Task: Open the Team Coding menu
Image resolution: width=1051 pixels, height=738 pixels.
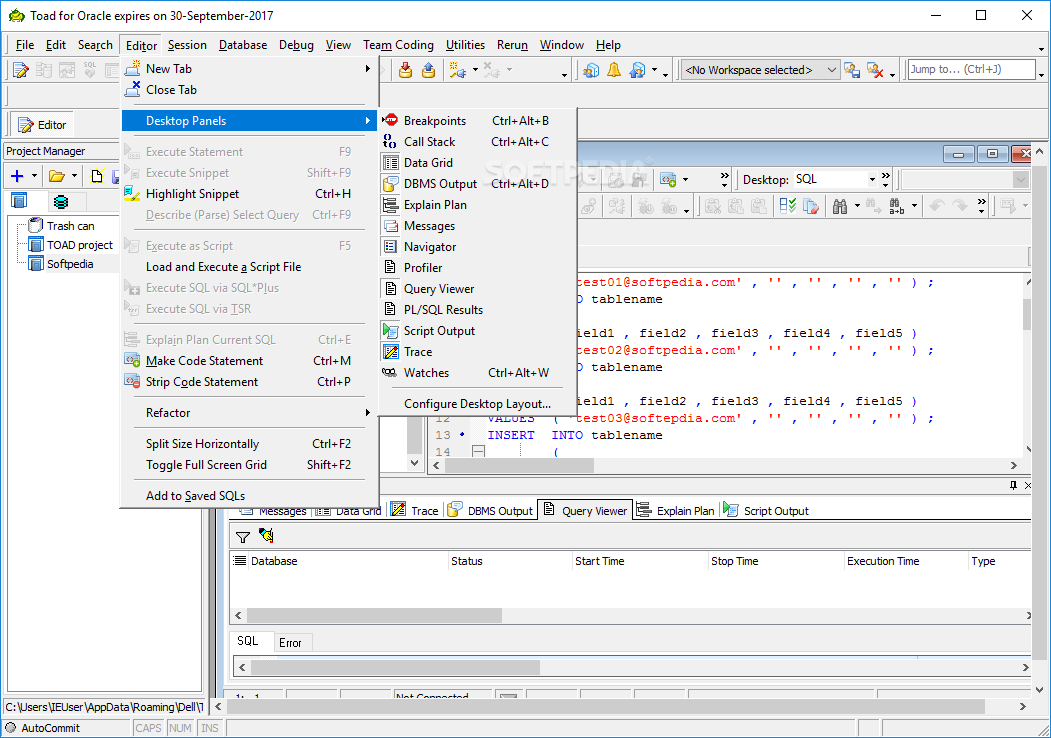Action: pos(398,45)
